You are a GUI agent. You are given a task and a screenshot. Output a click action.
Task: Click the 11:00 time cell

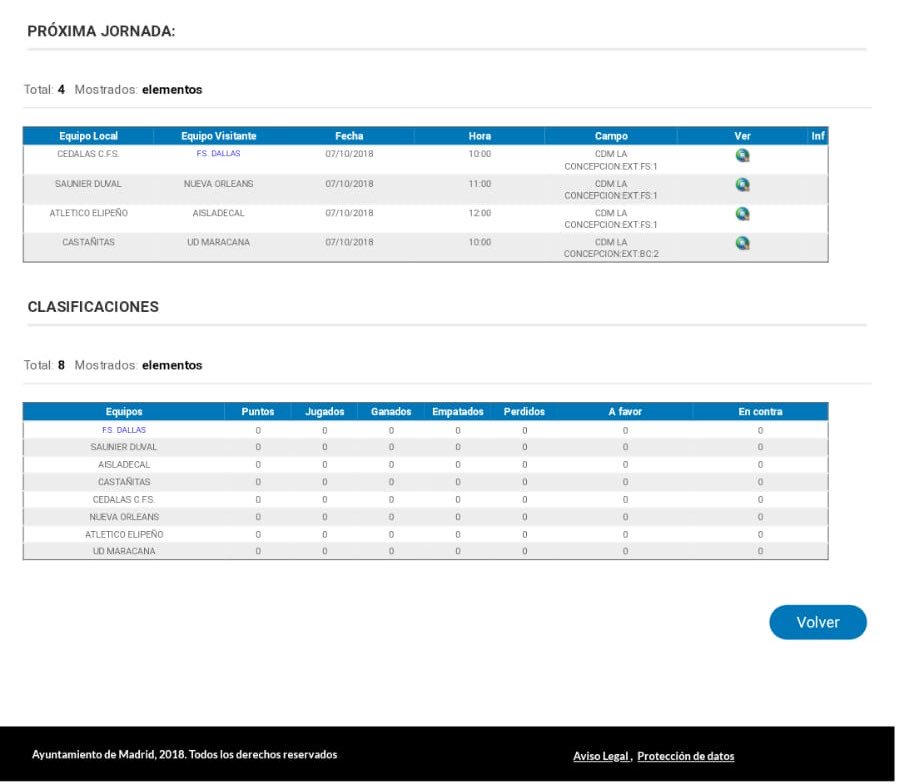pos(480,184)
